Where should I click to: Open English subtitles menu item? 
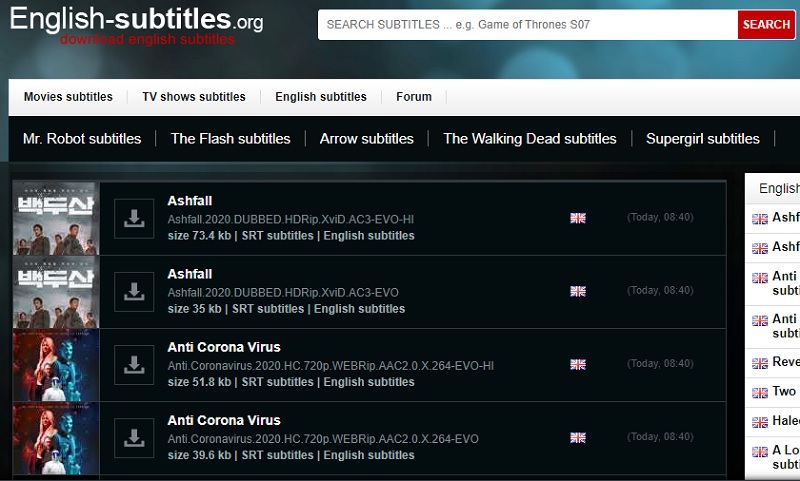[321, 96]
